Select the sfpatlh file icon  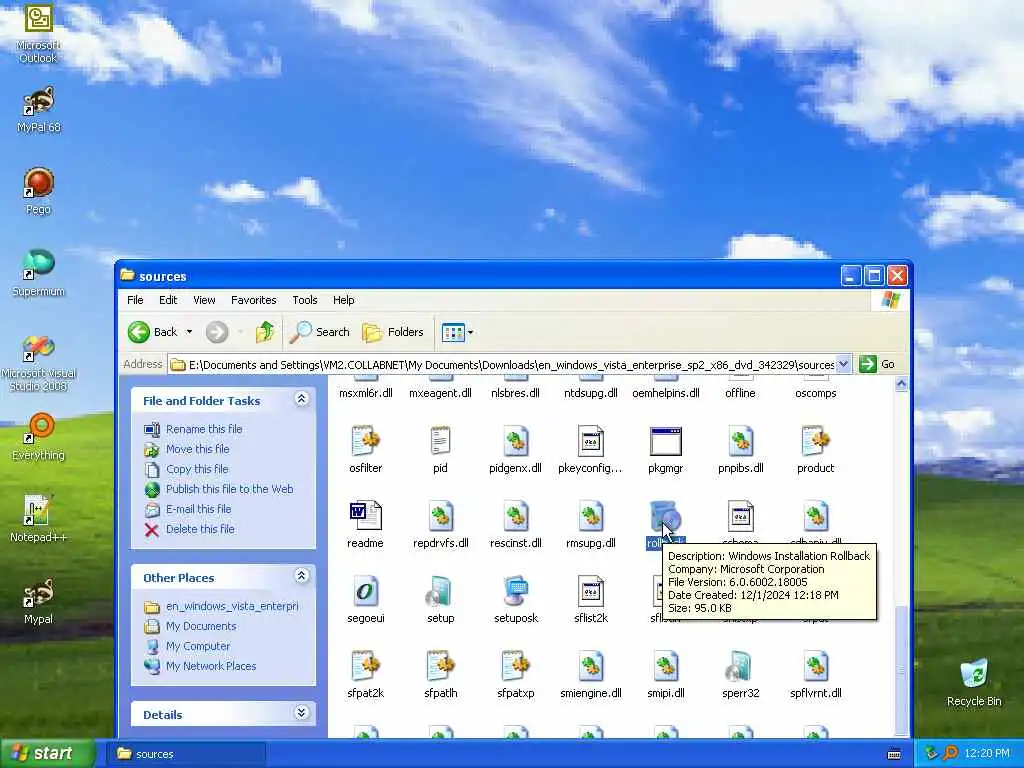coord(440,667)
